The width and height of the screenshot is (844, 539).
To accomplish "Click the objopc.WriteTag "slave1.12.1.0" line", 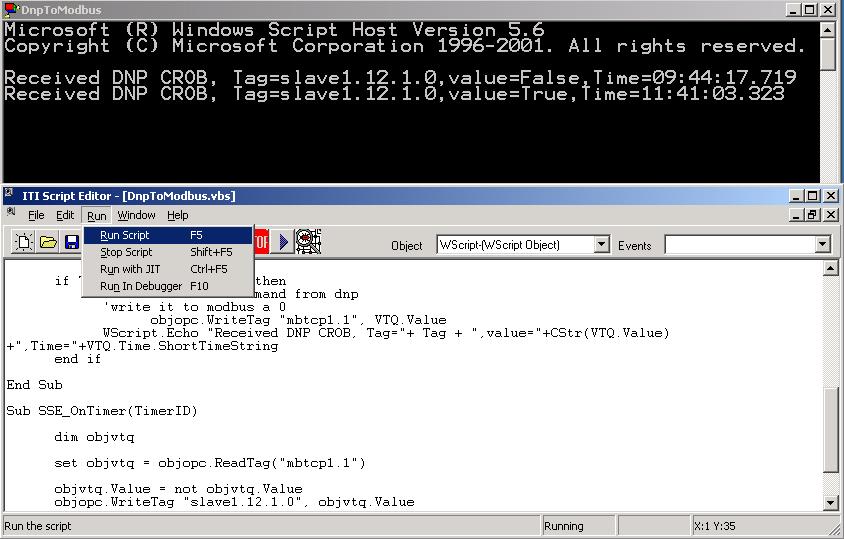I will (234, 502).
